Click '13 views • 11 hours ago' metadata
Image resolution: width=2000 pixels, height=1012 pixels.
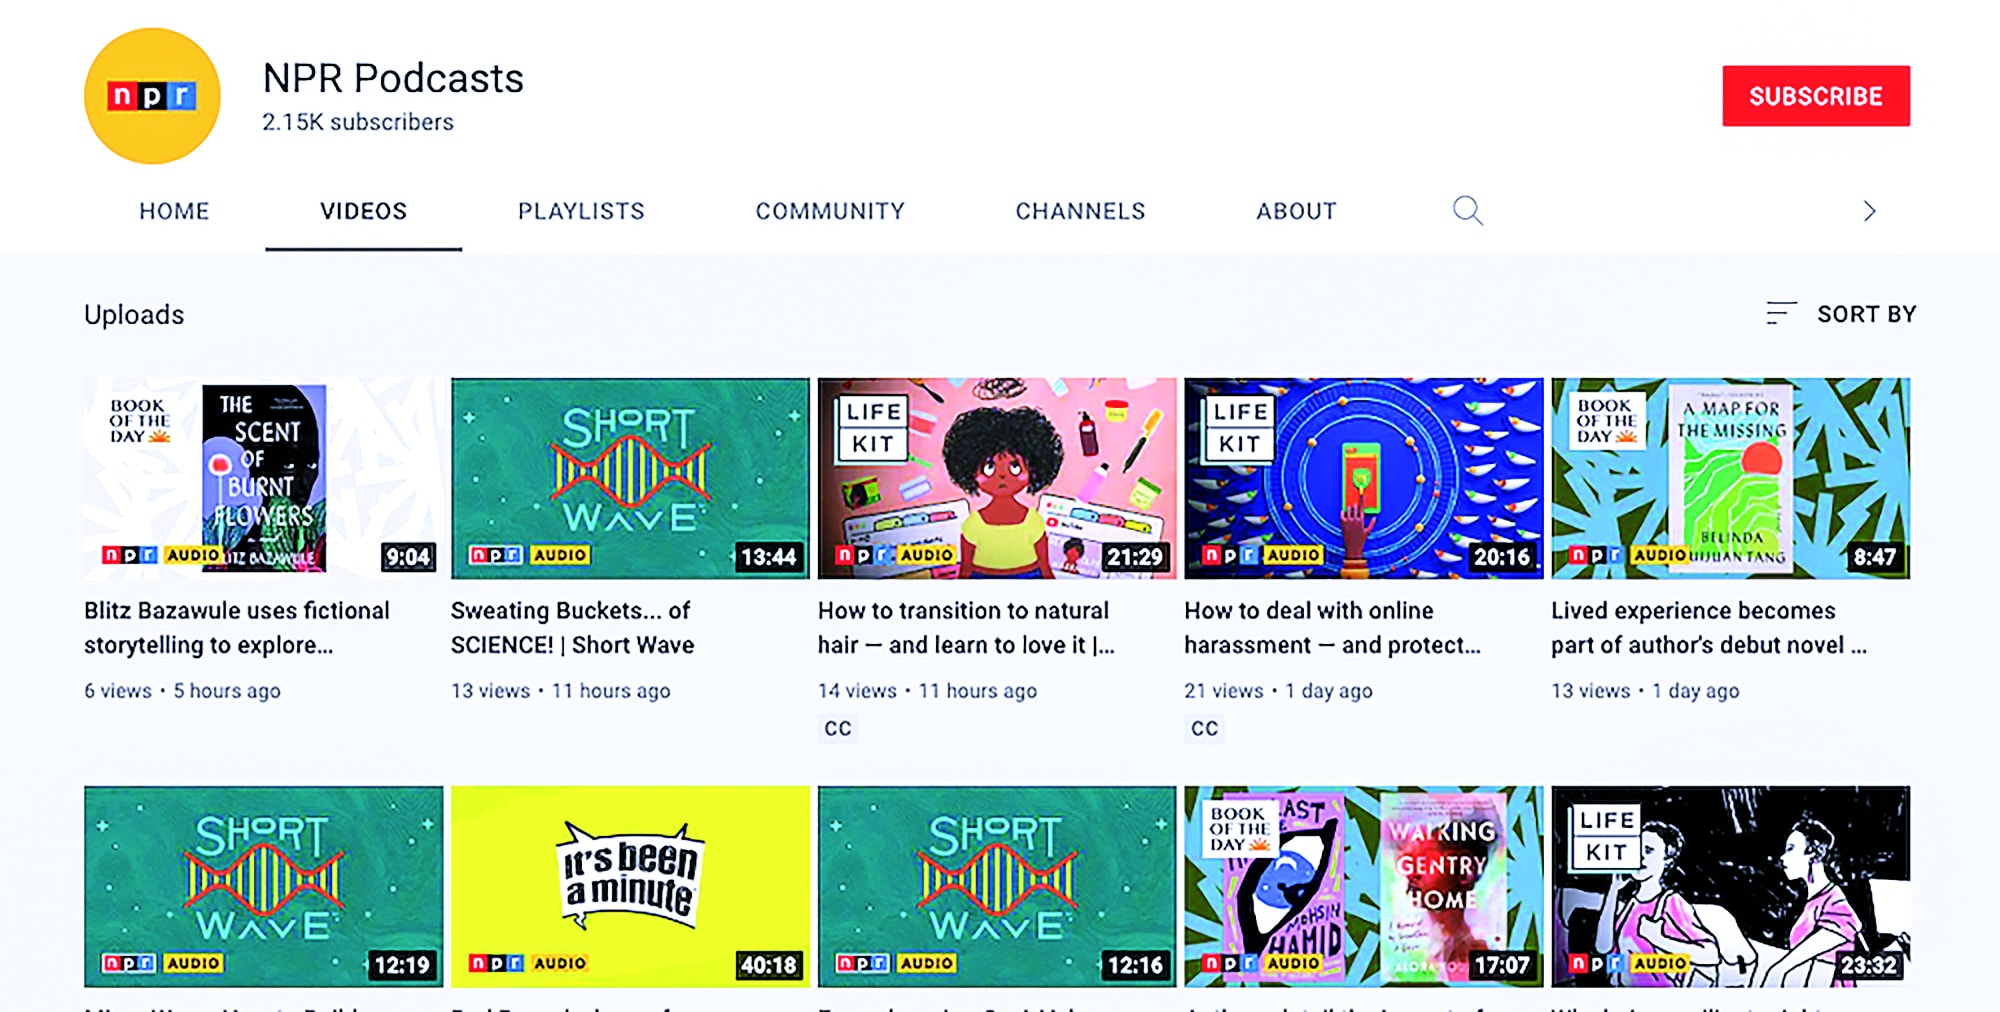[560, 691]
